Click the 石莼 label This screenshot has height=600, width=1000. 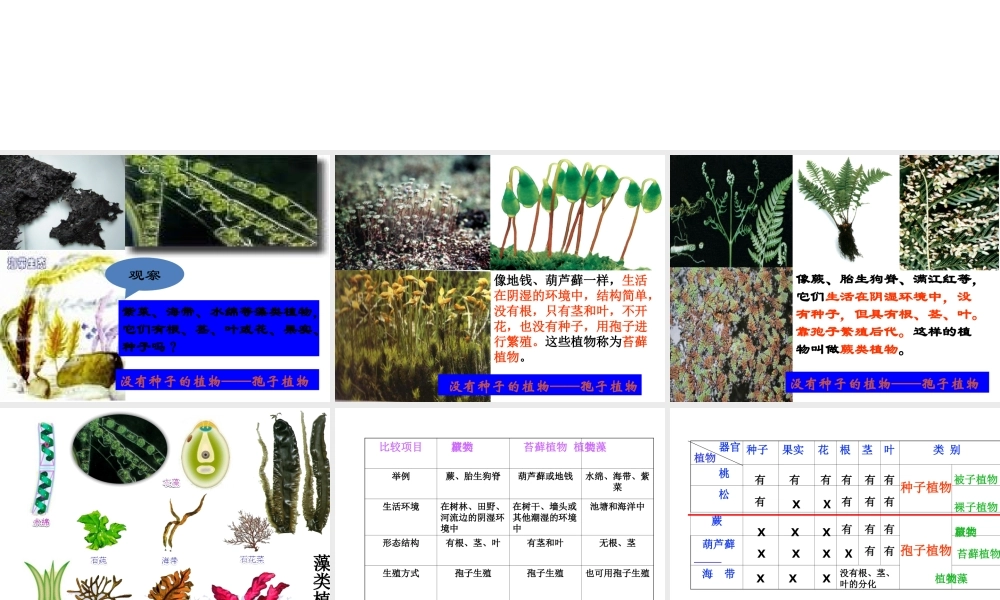pyautogui.click(x=99, y=560)
